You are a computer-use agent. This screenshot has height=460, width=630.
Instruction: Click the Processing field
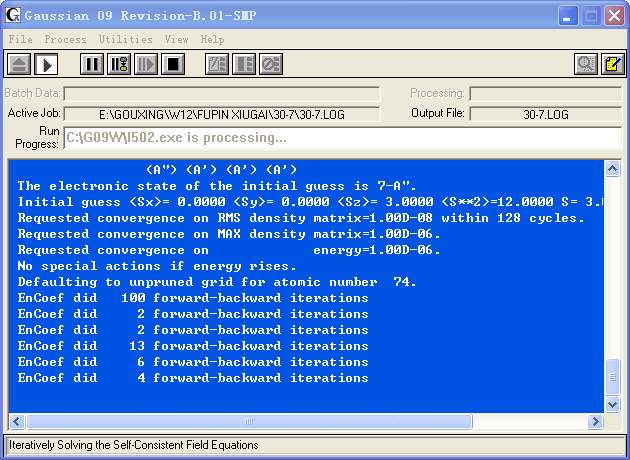(x=546, y=94)
